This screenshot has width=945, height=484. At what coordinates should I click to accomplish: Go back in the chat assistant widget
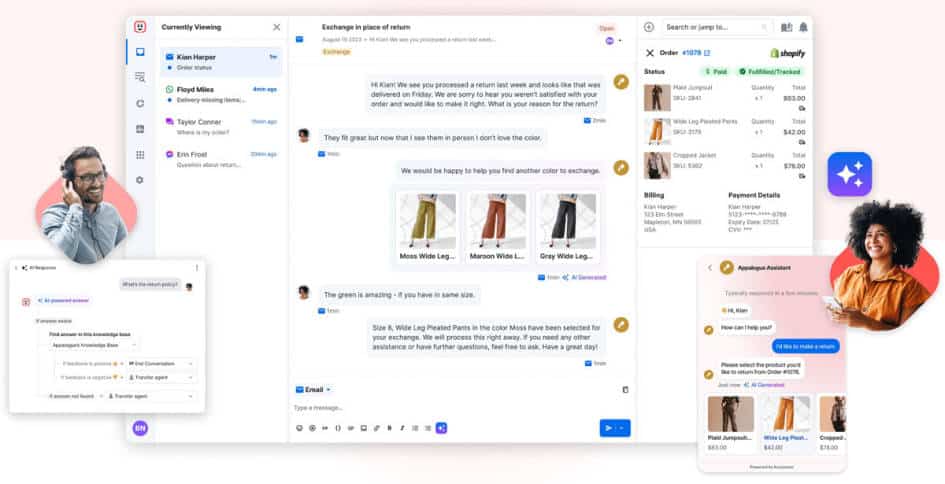click(x=710, y=268)
